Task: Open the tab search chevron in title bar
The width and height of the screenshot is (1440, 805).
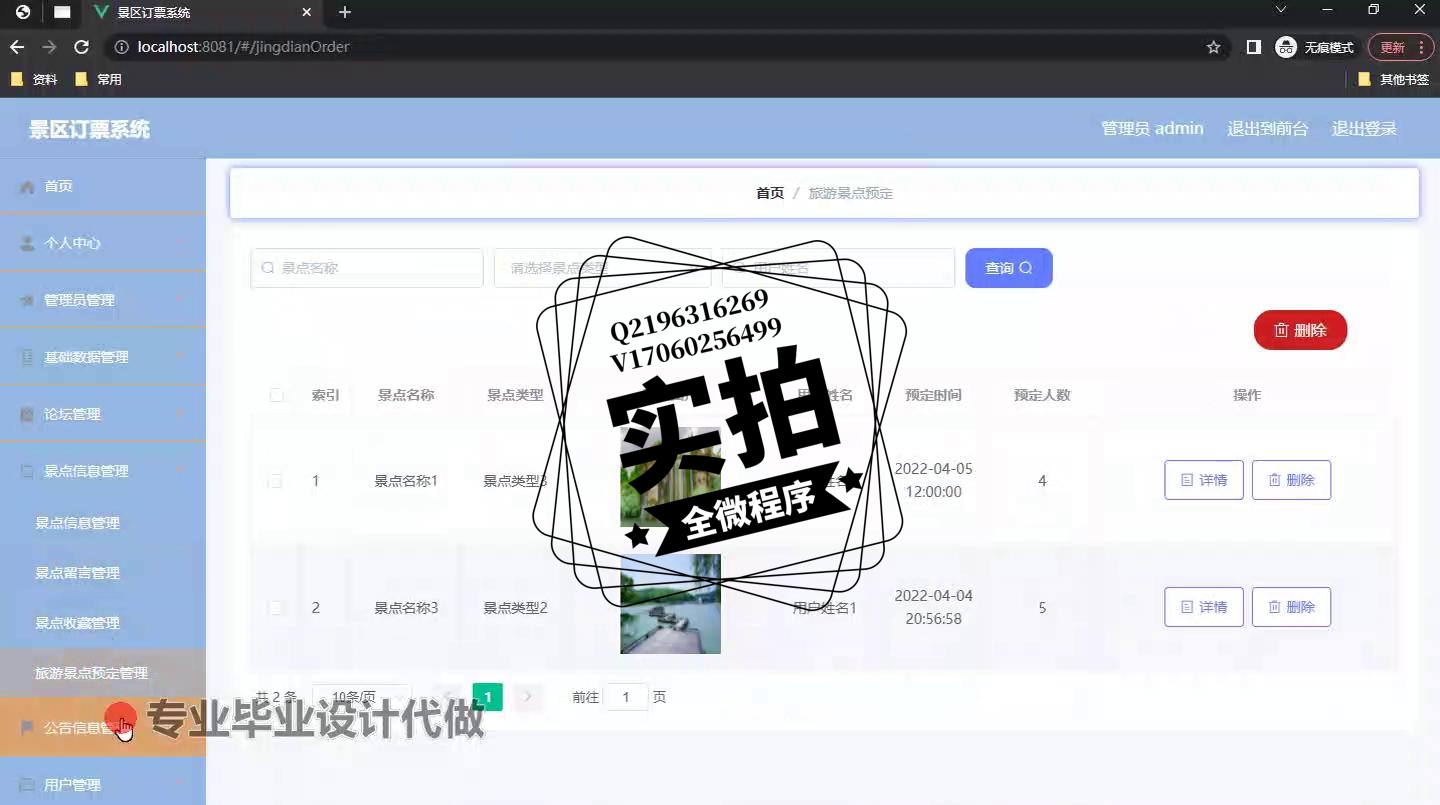Action: 1280,10
